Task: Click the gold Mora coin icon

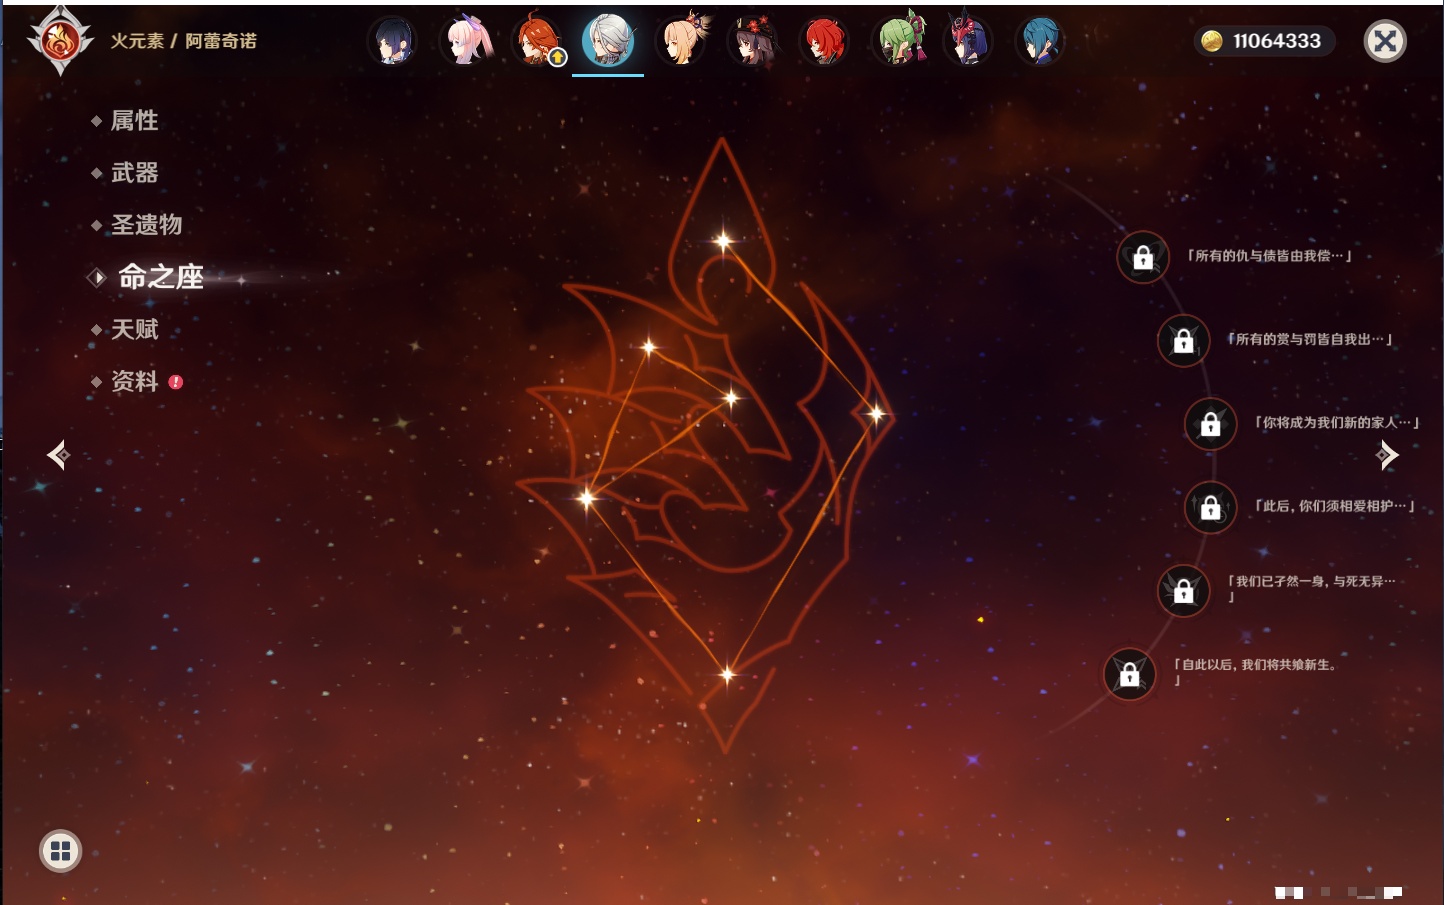Action: pos(1212,41)
